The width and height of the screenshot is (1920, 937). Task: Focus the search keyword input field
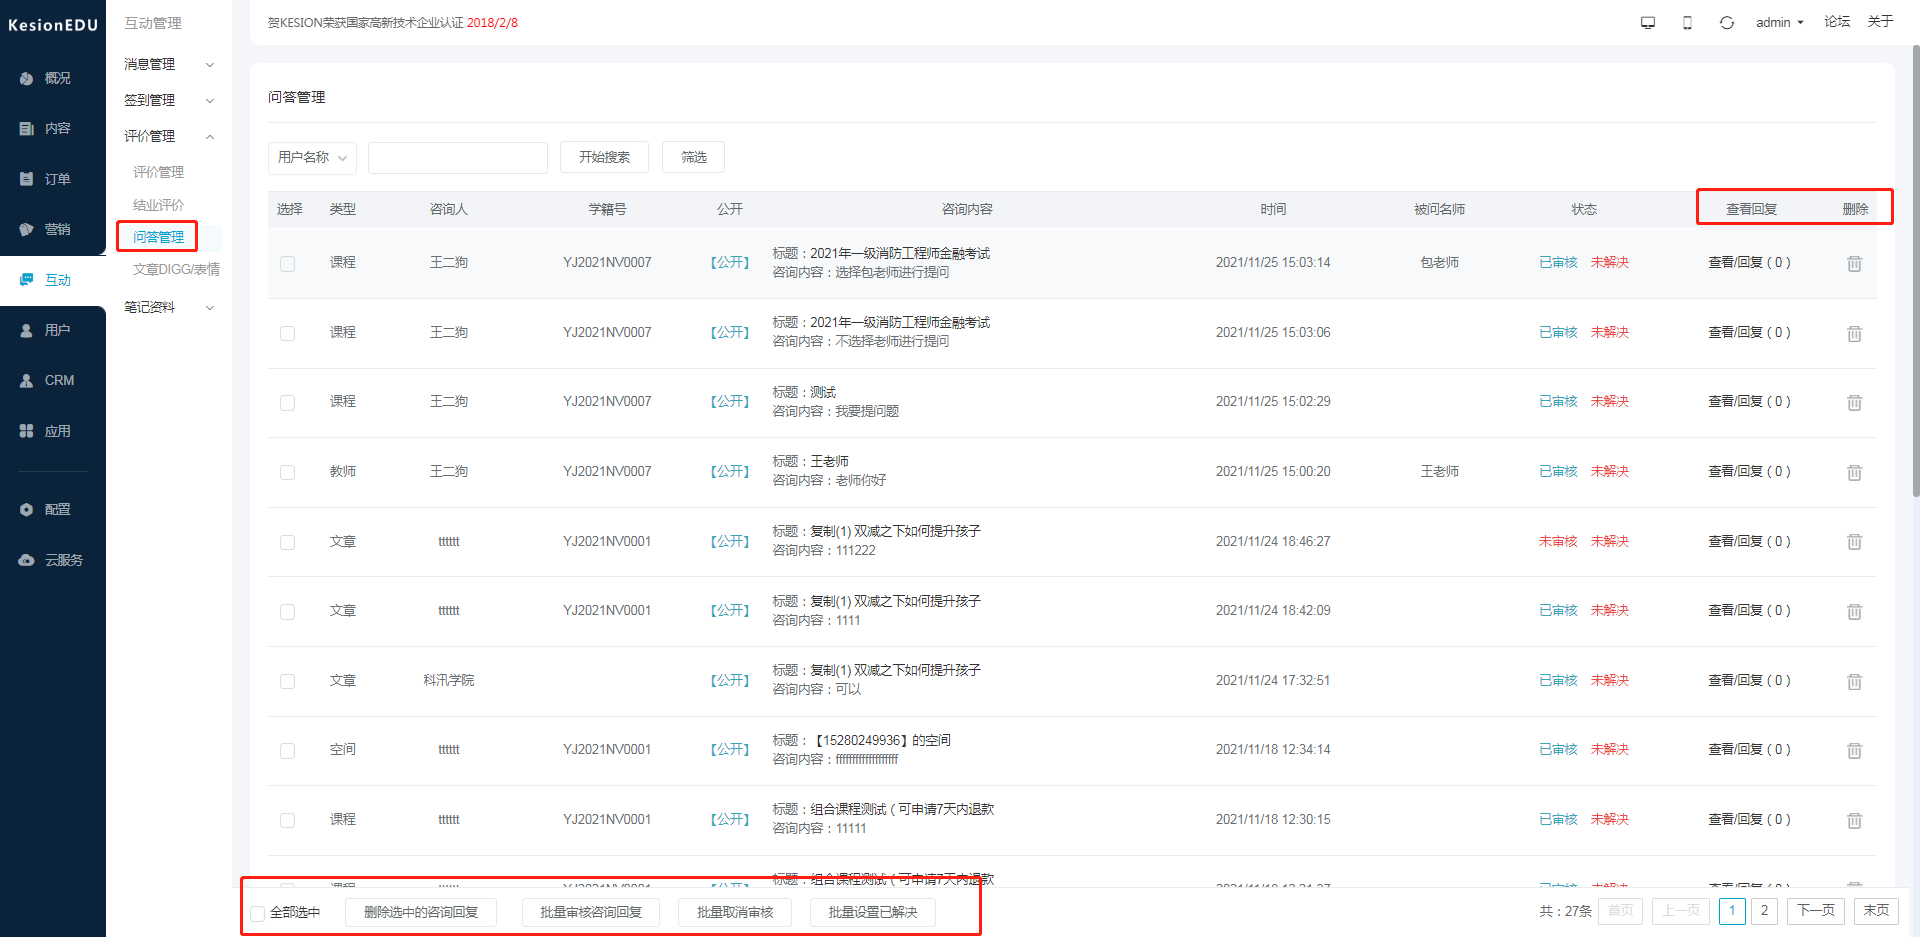[458, 158]
